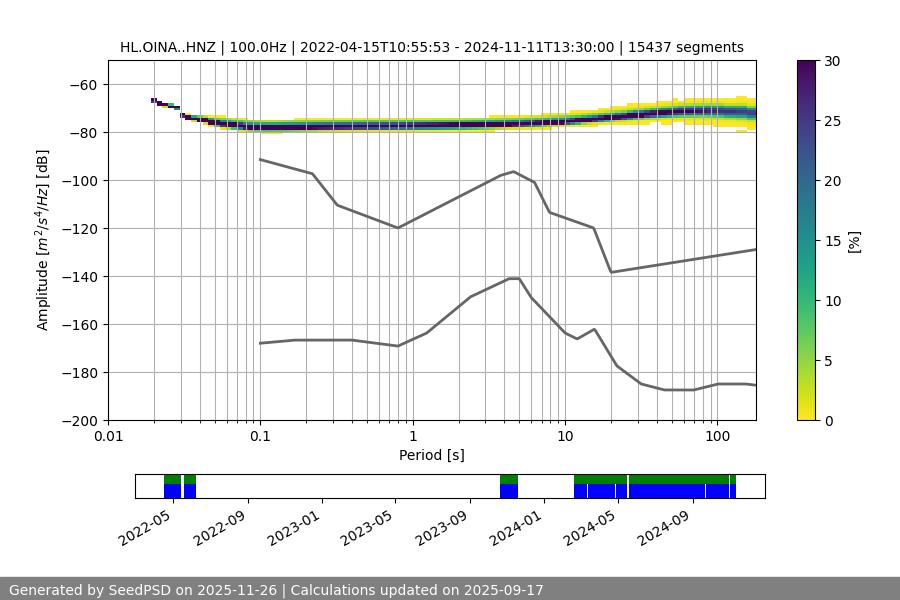Click the yellow bottom end of the colorbar
This screenshot has height=600, width=900.
[807, 416]
